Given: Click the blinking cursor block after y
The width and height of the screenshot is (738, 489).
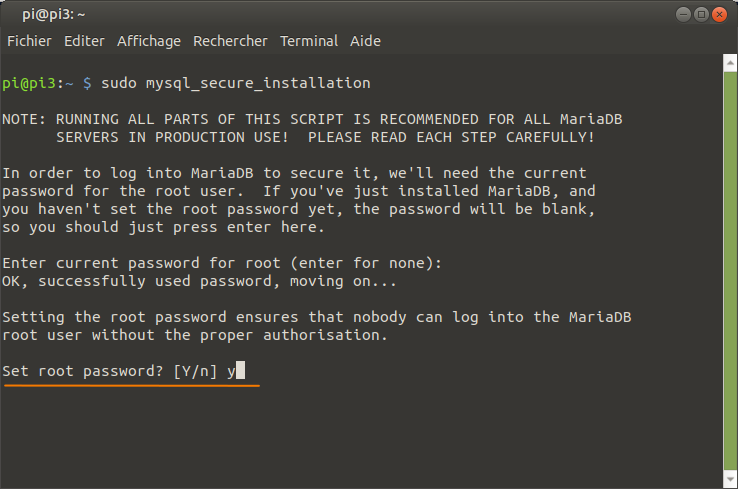Looking at the screenshot, I should [x=241, y=370].
